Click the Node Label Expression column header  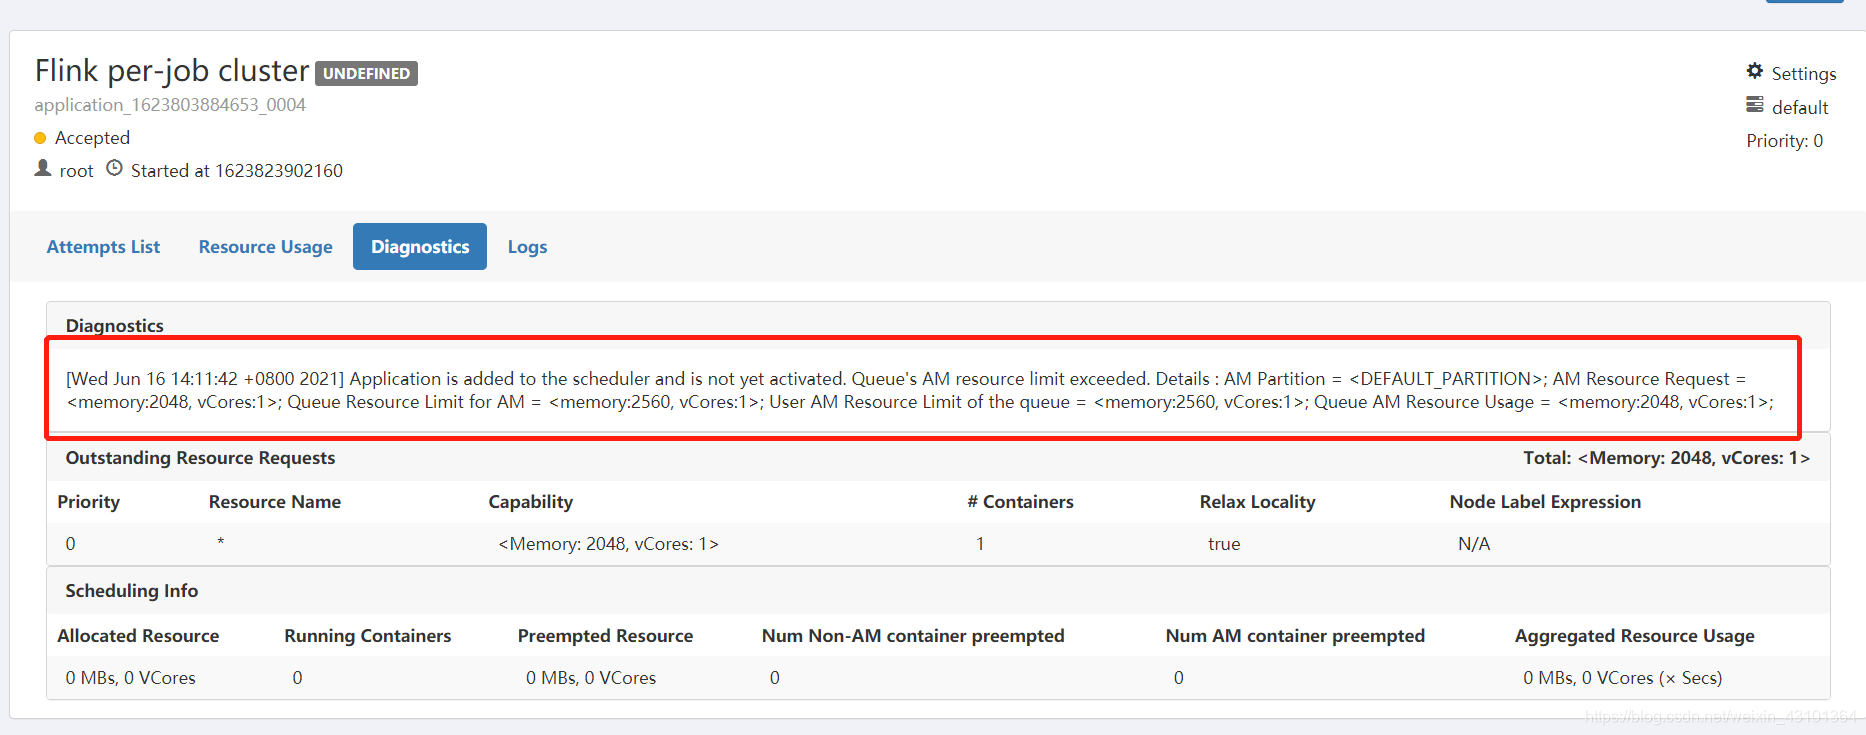[x=1545, y=502]
